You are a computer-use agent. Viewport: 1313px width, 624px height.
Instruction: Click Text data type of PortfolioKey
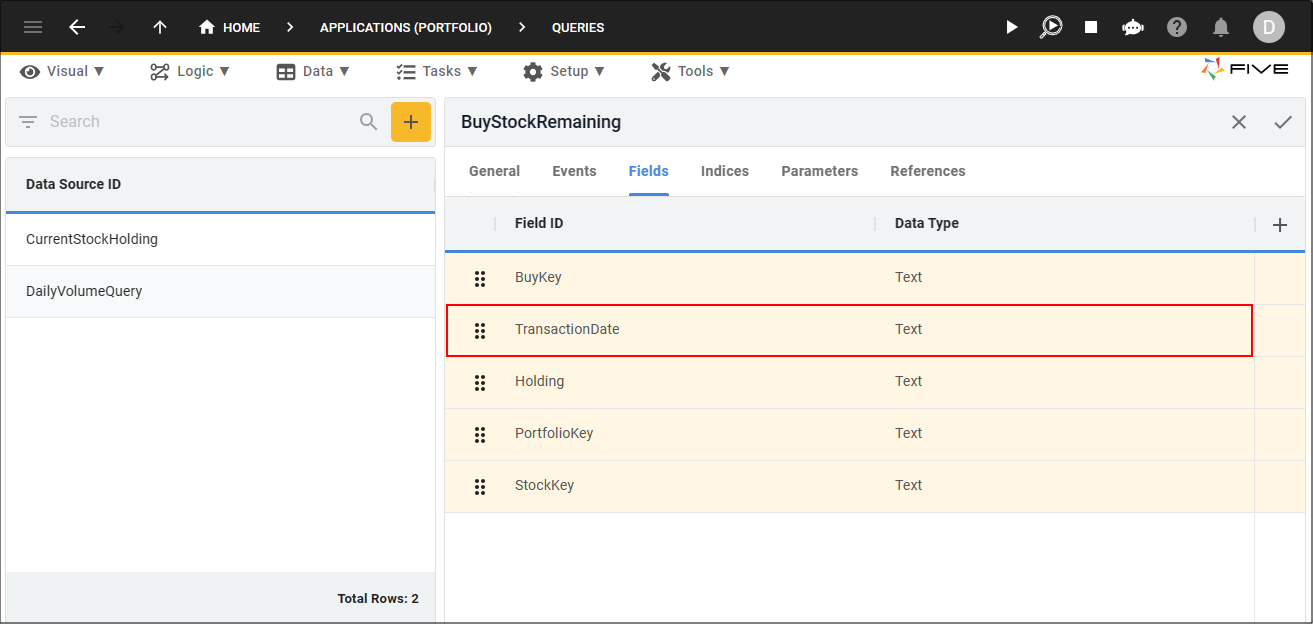(x=908, y=433)
